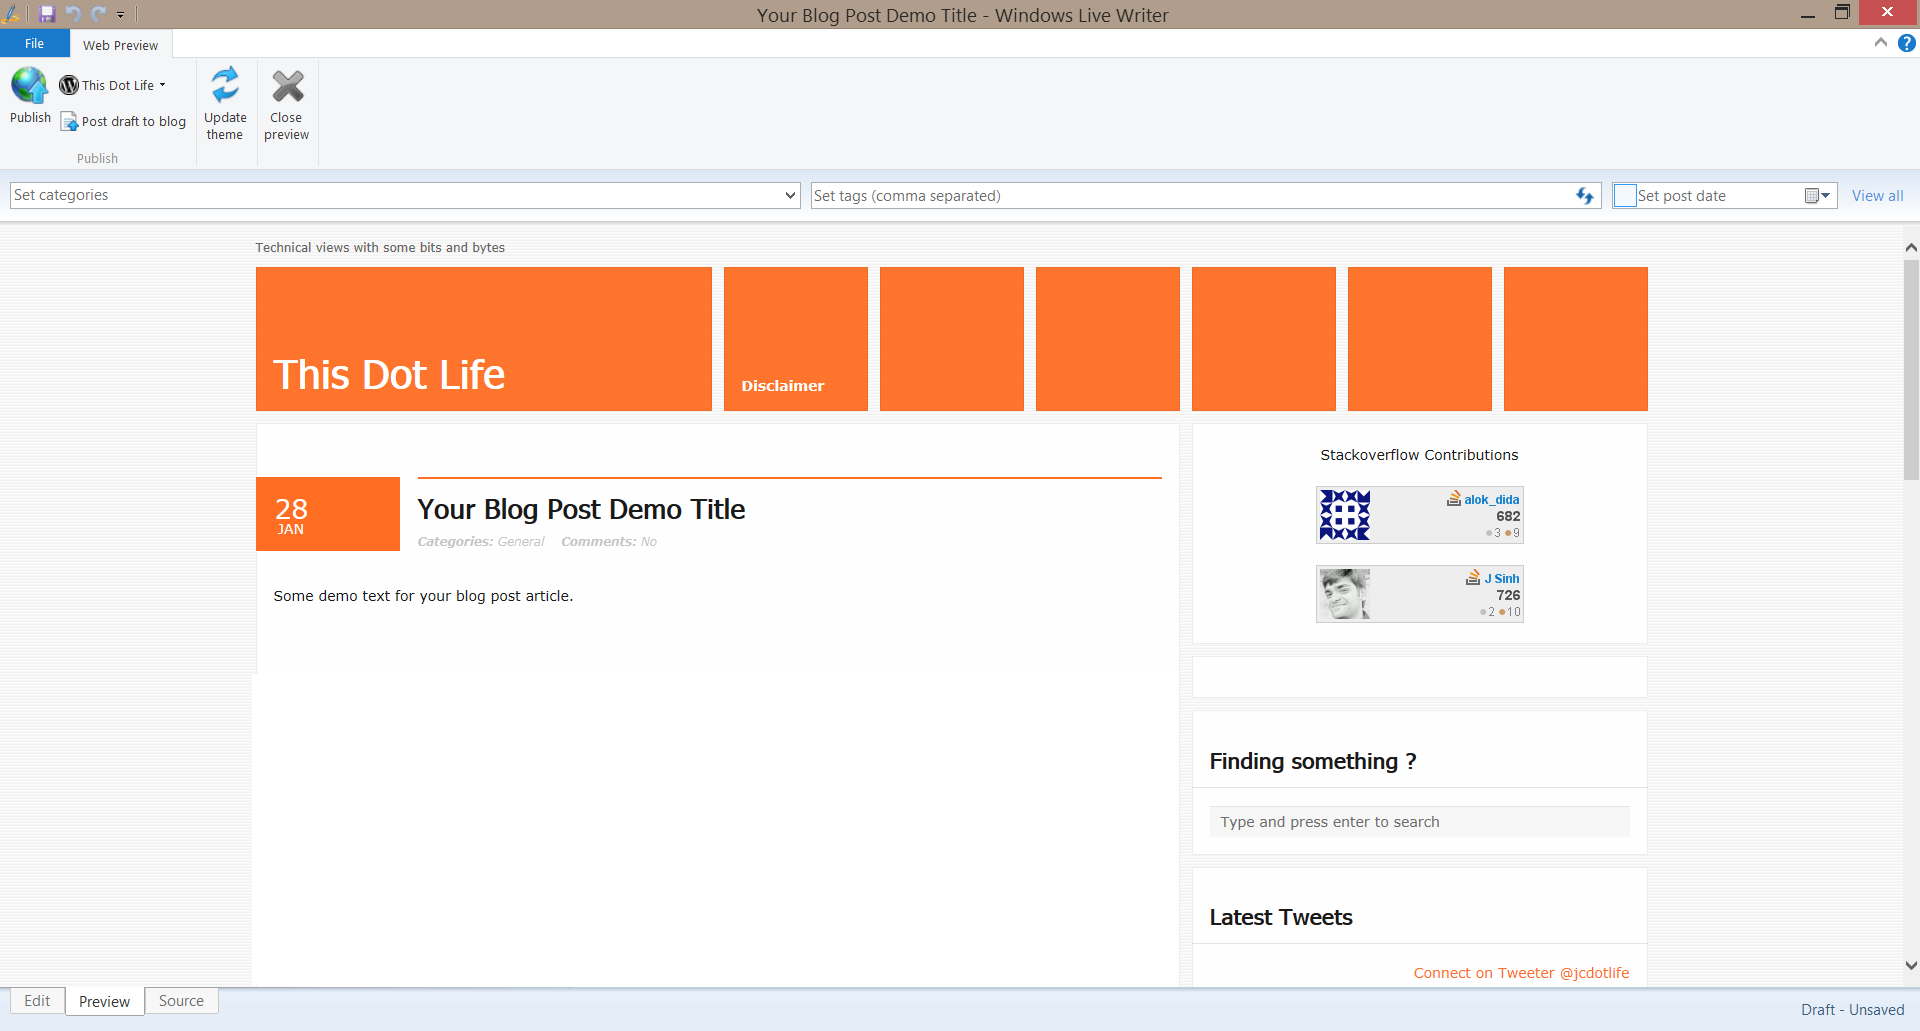Screen dimensions: 1920x1031
Task: Click the J Sinh Stackoverflow profile card
Action: [x=1420, y=594]
